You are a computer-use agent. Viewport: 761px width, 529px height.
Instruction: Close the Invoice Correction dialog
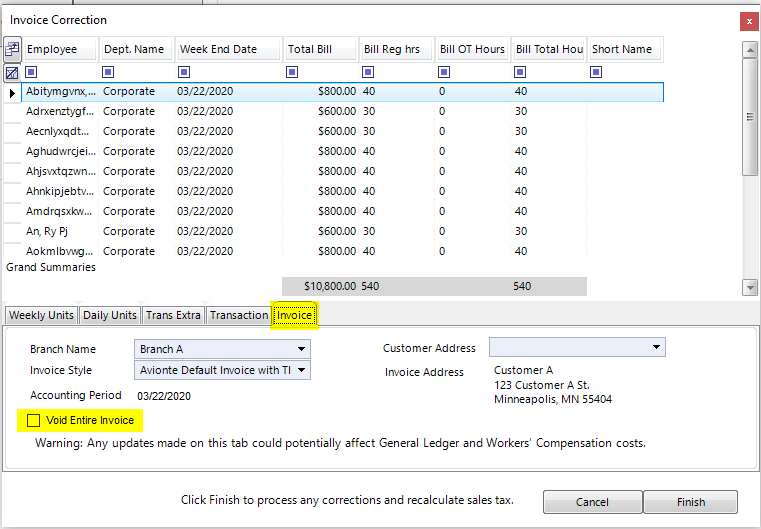[749, 22]
